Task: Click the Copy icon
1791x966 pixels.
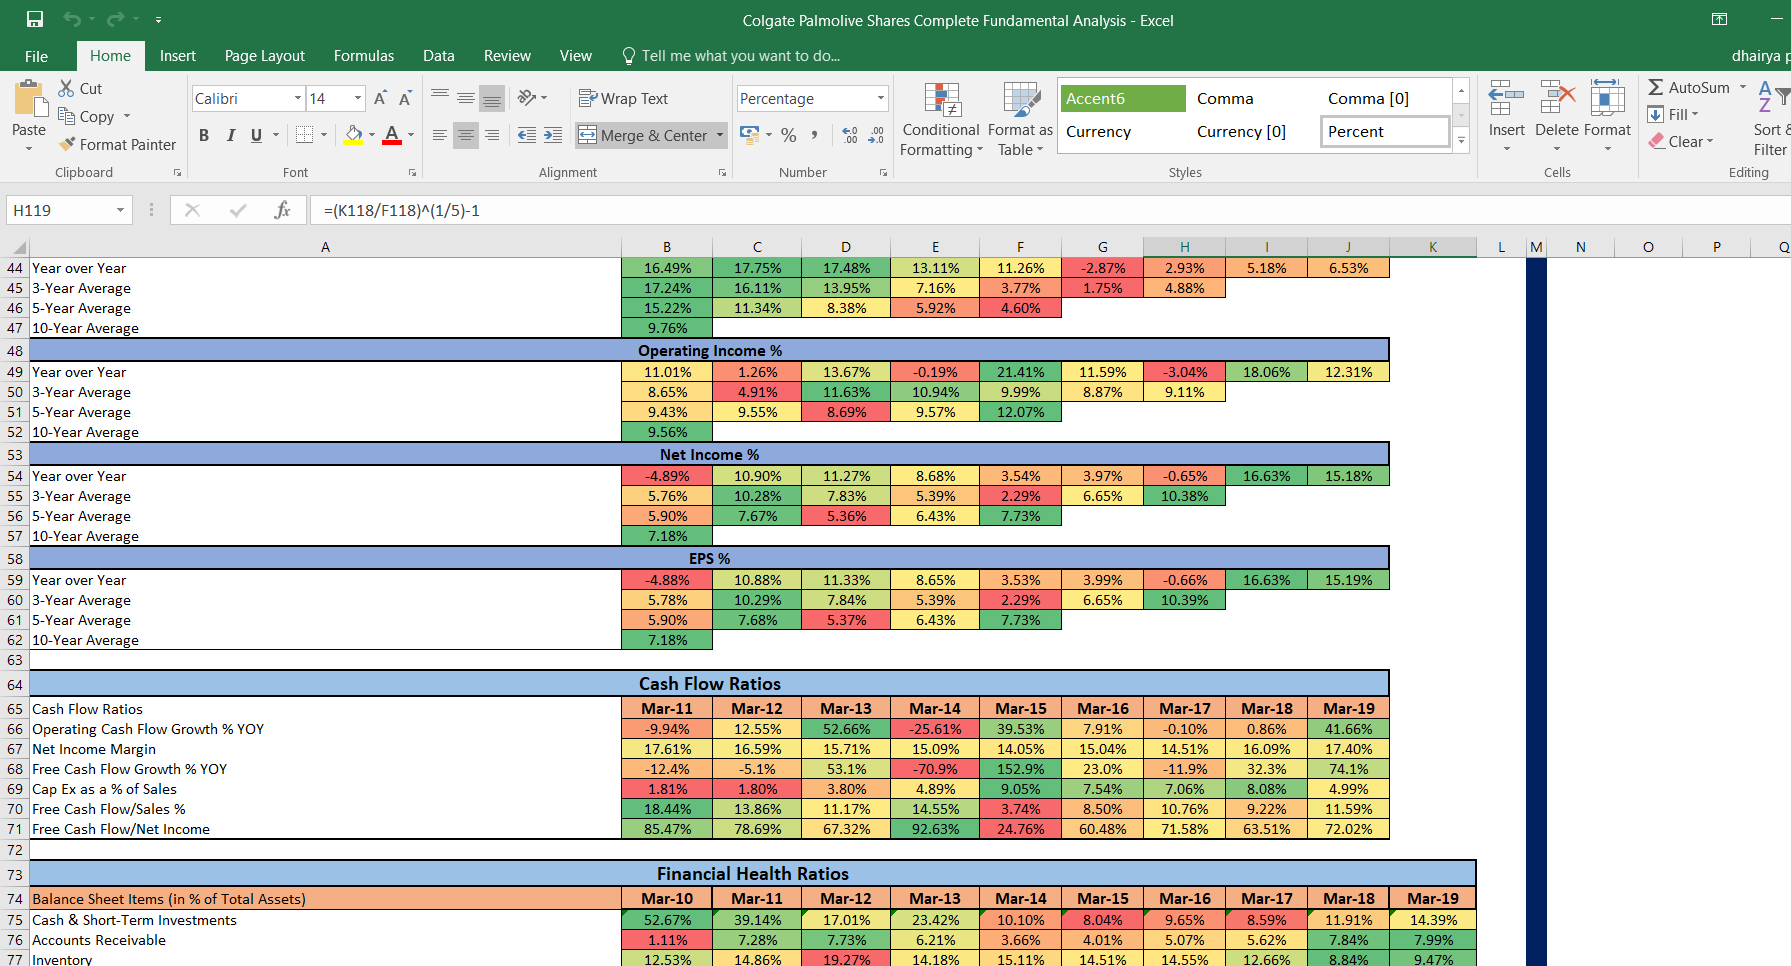Action: coord(67,116)
